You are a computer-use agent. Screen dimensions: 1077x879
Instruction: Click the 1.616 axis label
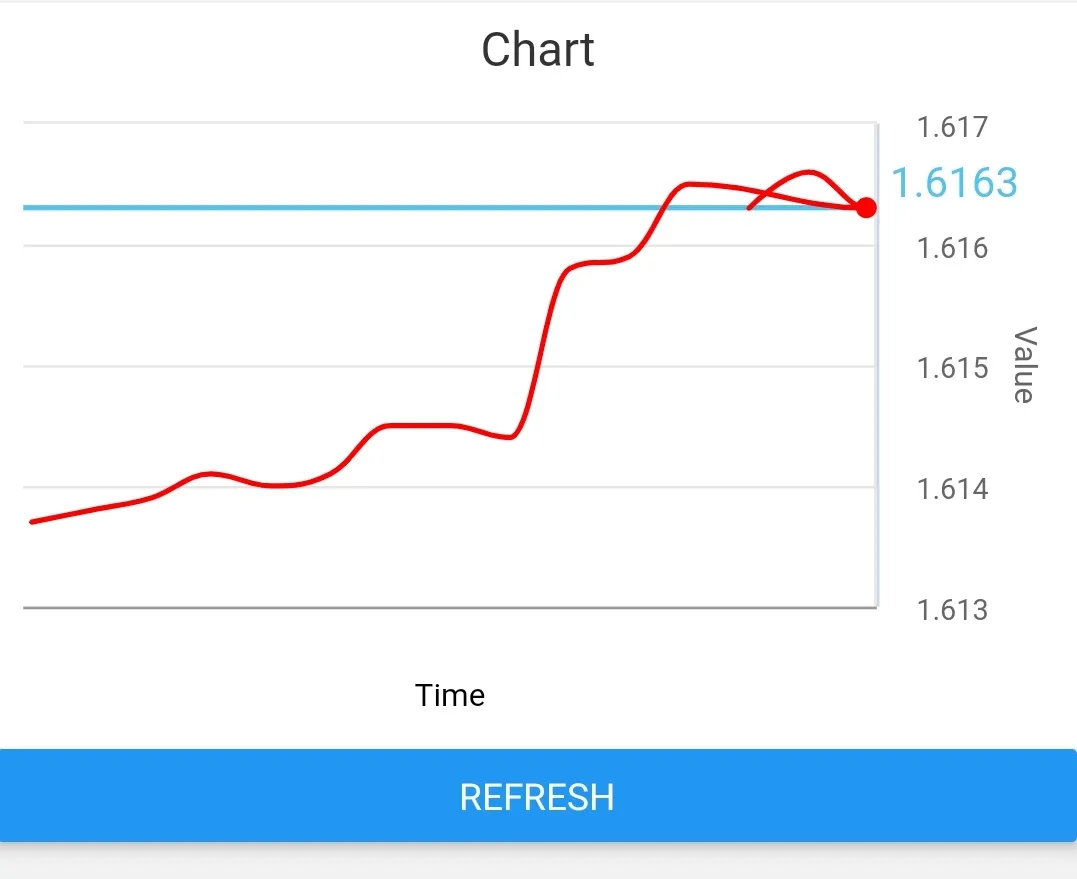[952, 247]
